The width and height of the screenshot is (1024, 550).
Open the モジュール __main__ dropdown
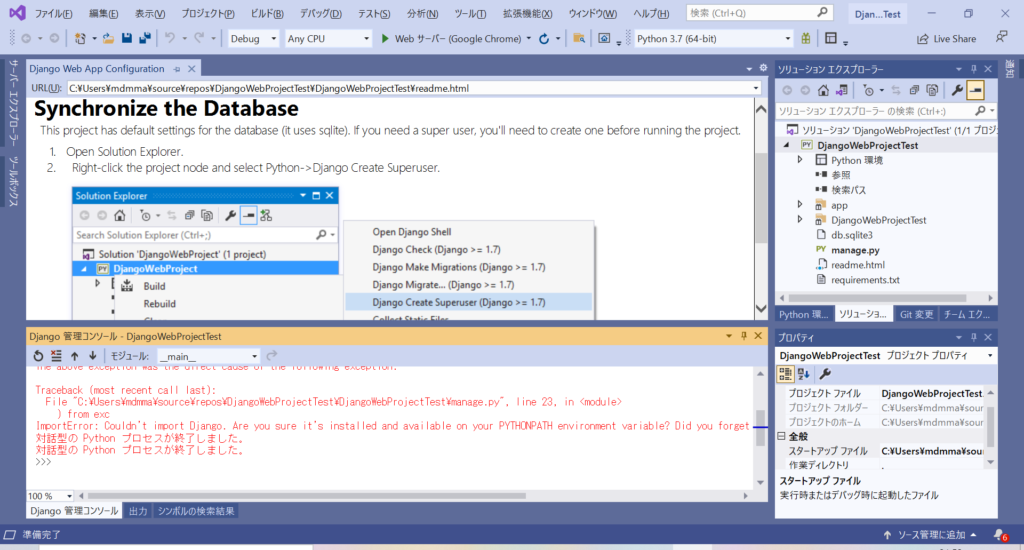(208, 356)
